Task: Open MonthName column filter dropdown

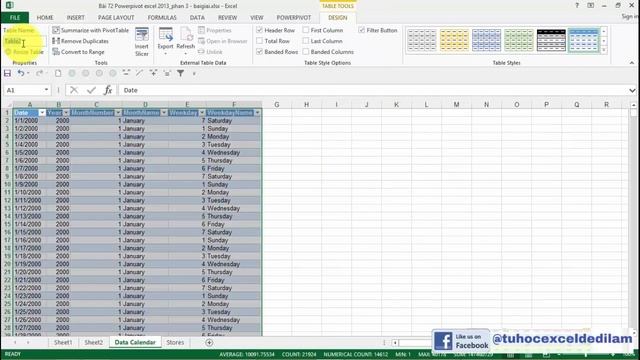Action: click(164, 113)
